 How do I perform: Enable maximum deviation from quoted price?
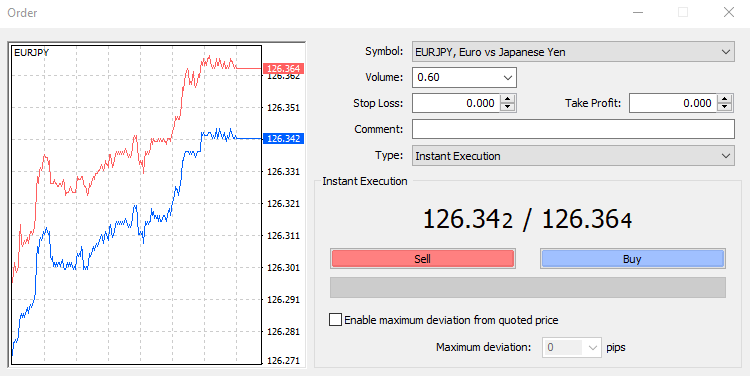(335, 320)
